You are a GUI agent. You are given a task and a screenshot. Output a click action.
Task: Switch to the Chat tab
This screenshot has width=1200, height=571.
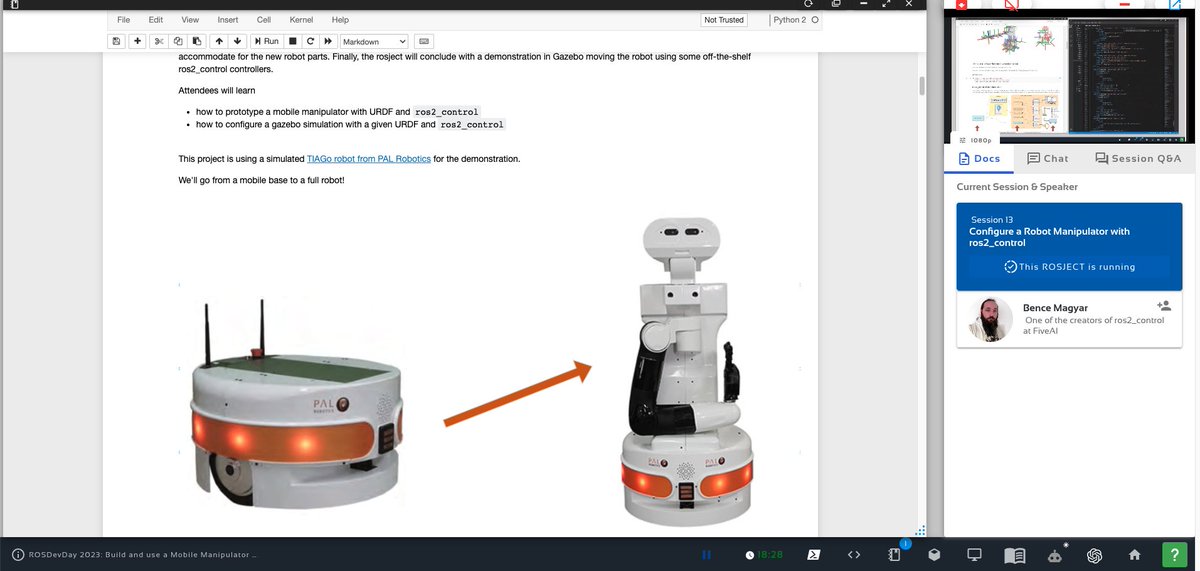click(1047, 158)
